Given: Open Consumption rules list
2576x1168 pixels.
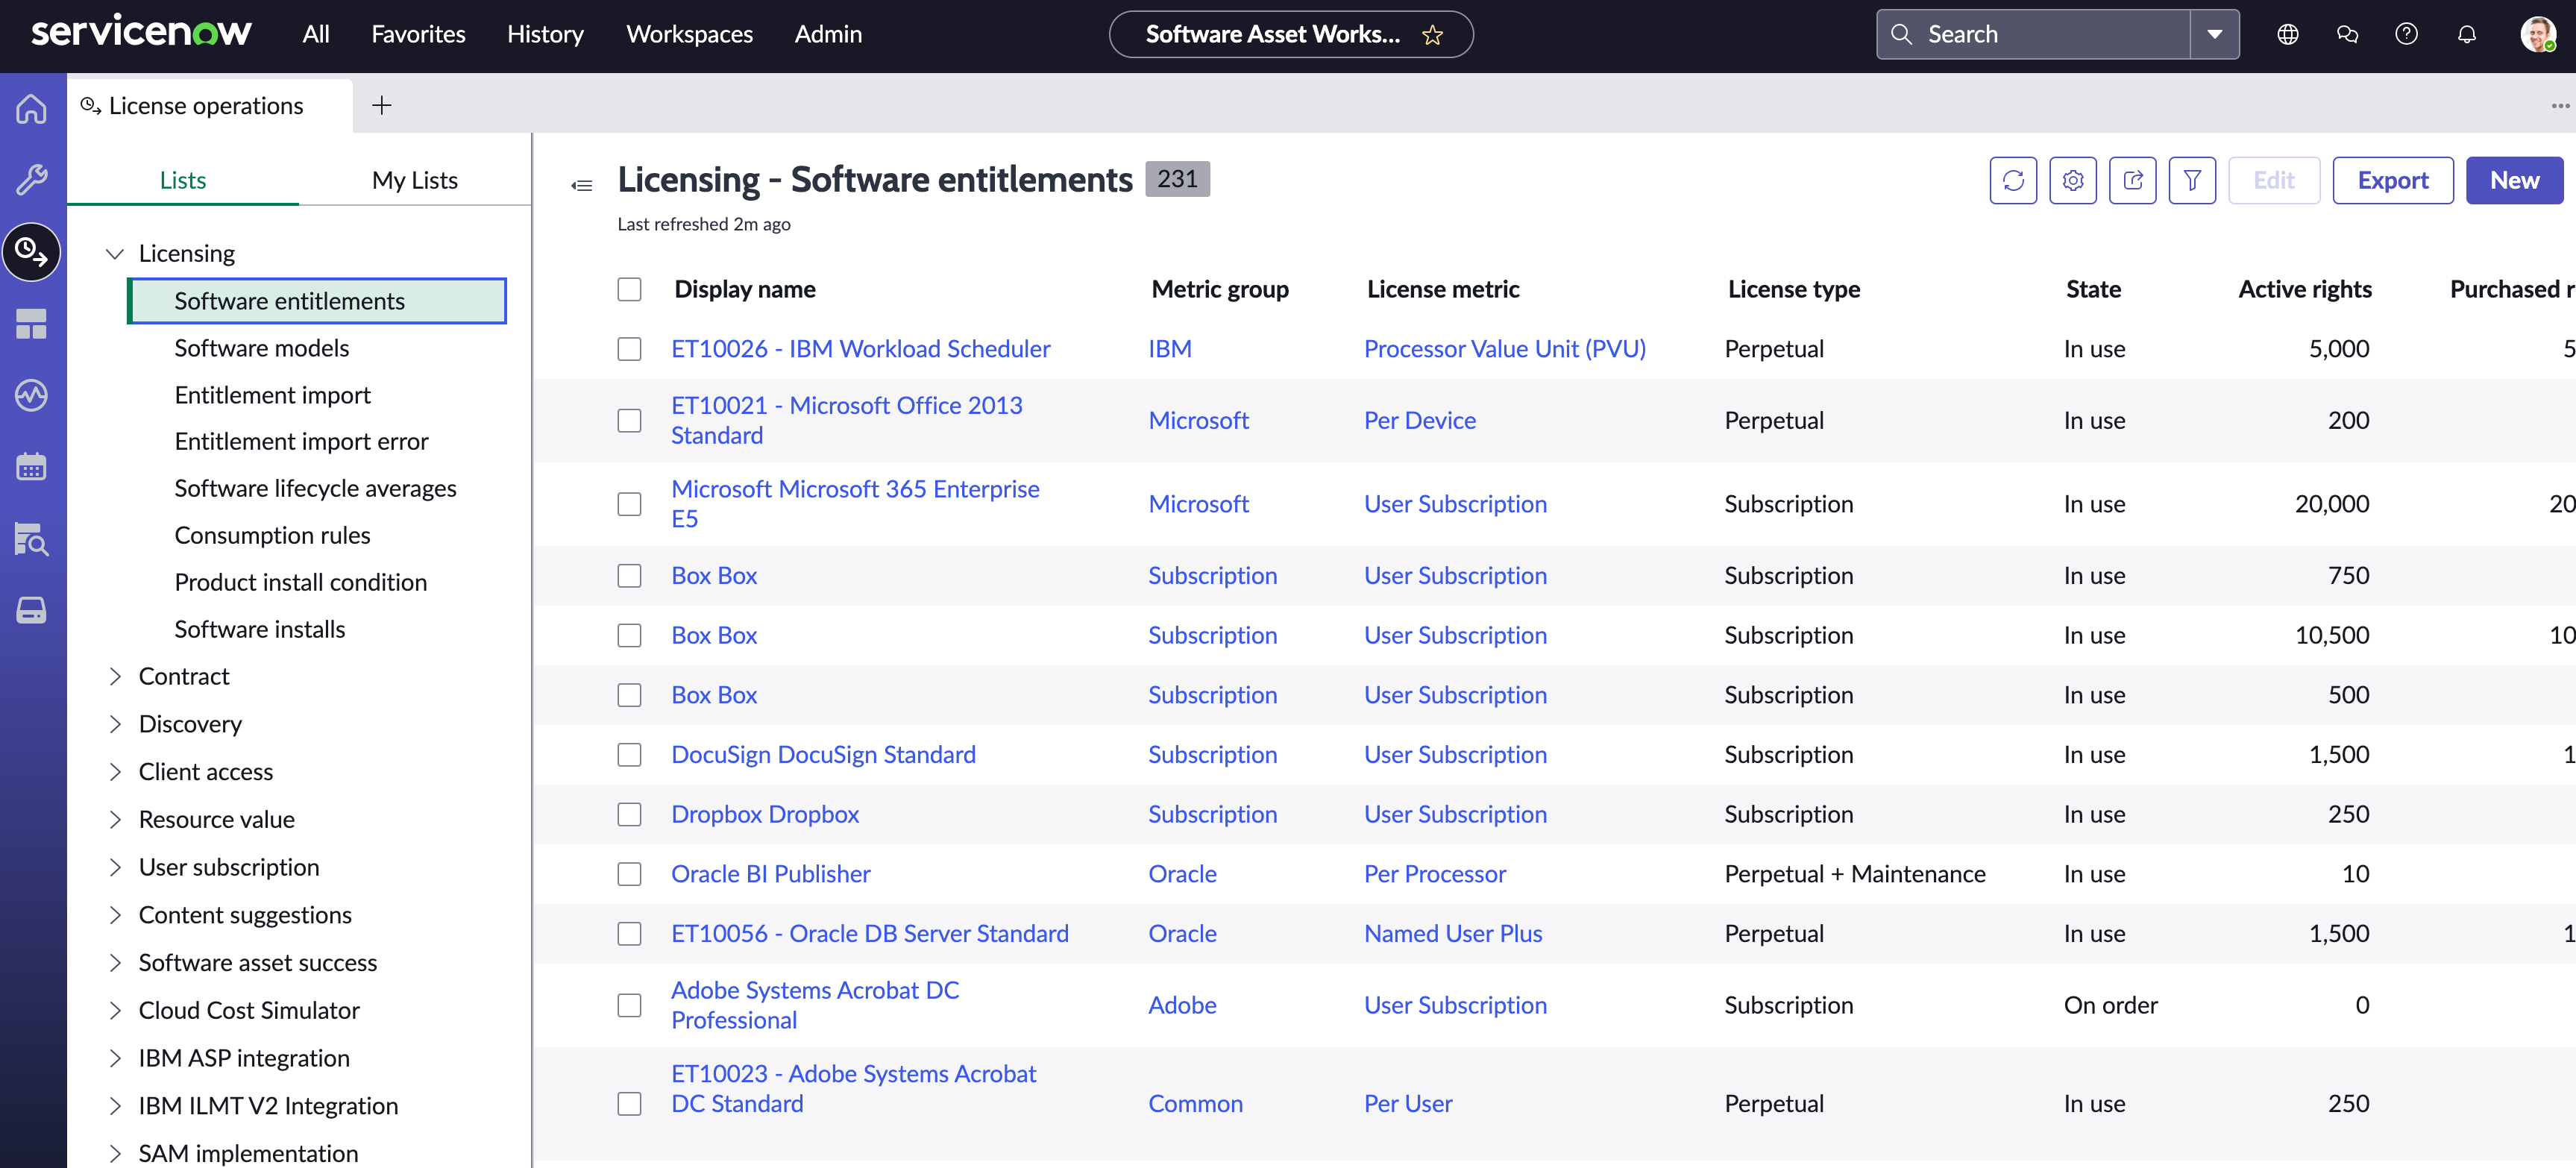Looking at the screenshot, I should pos(272,536).
